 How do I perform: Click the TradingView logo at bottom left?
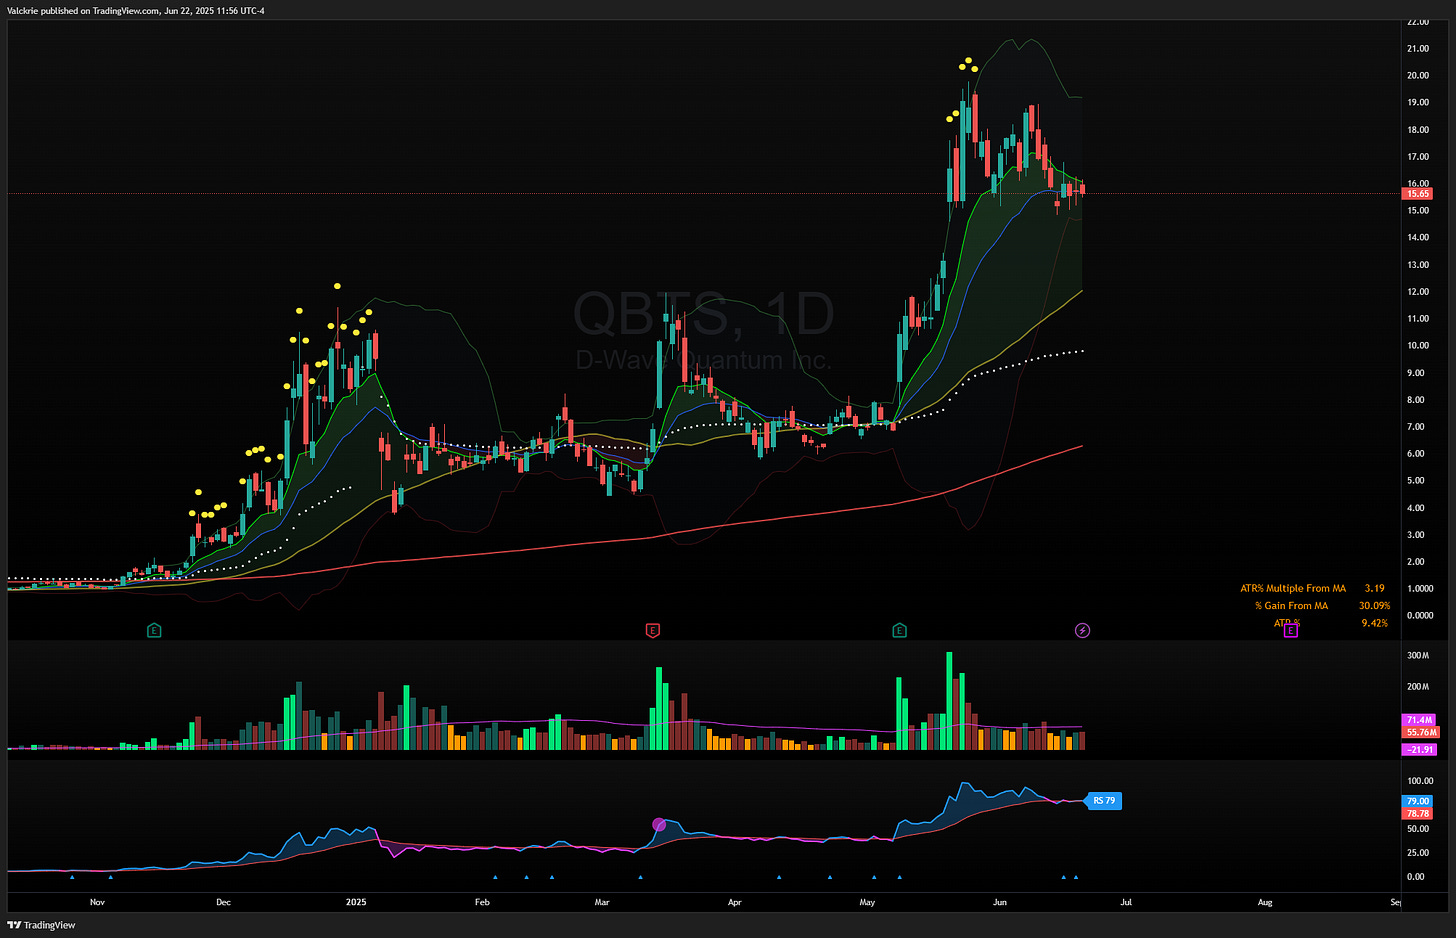point(42,925)
